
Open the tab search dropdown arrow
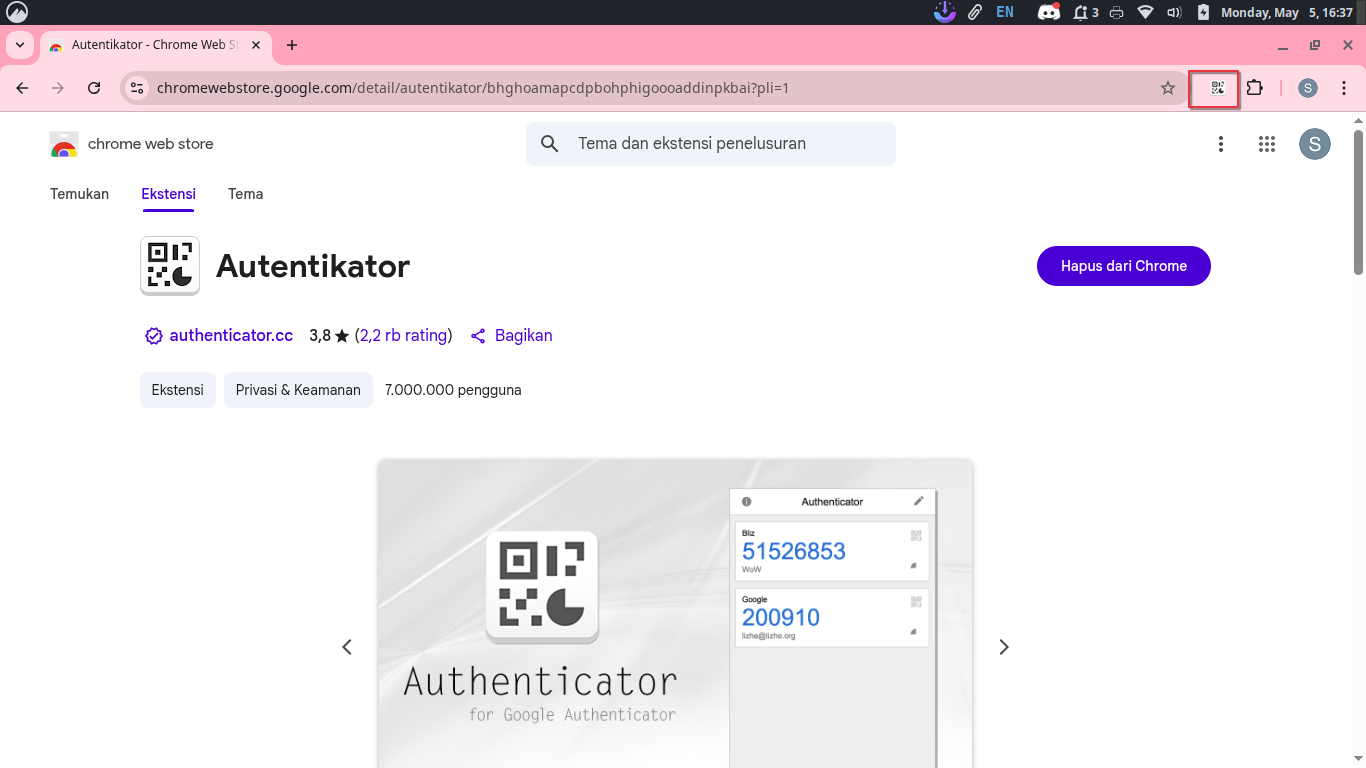click(x=19, y=45)
